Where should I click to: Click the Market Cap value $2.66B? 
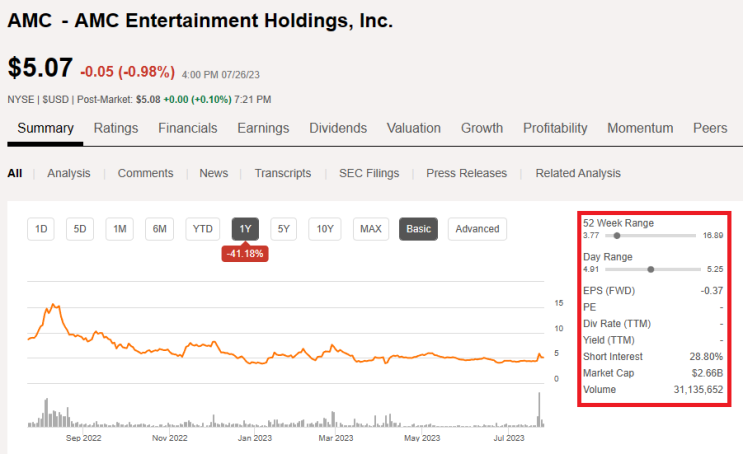[x=707, y=373]
